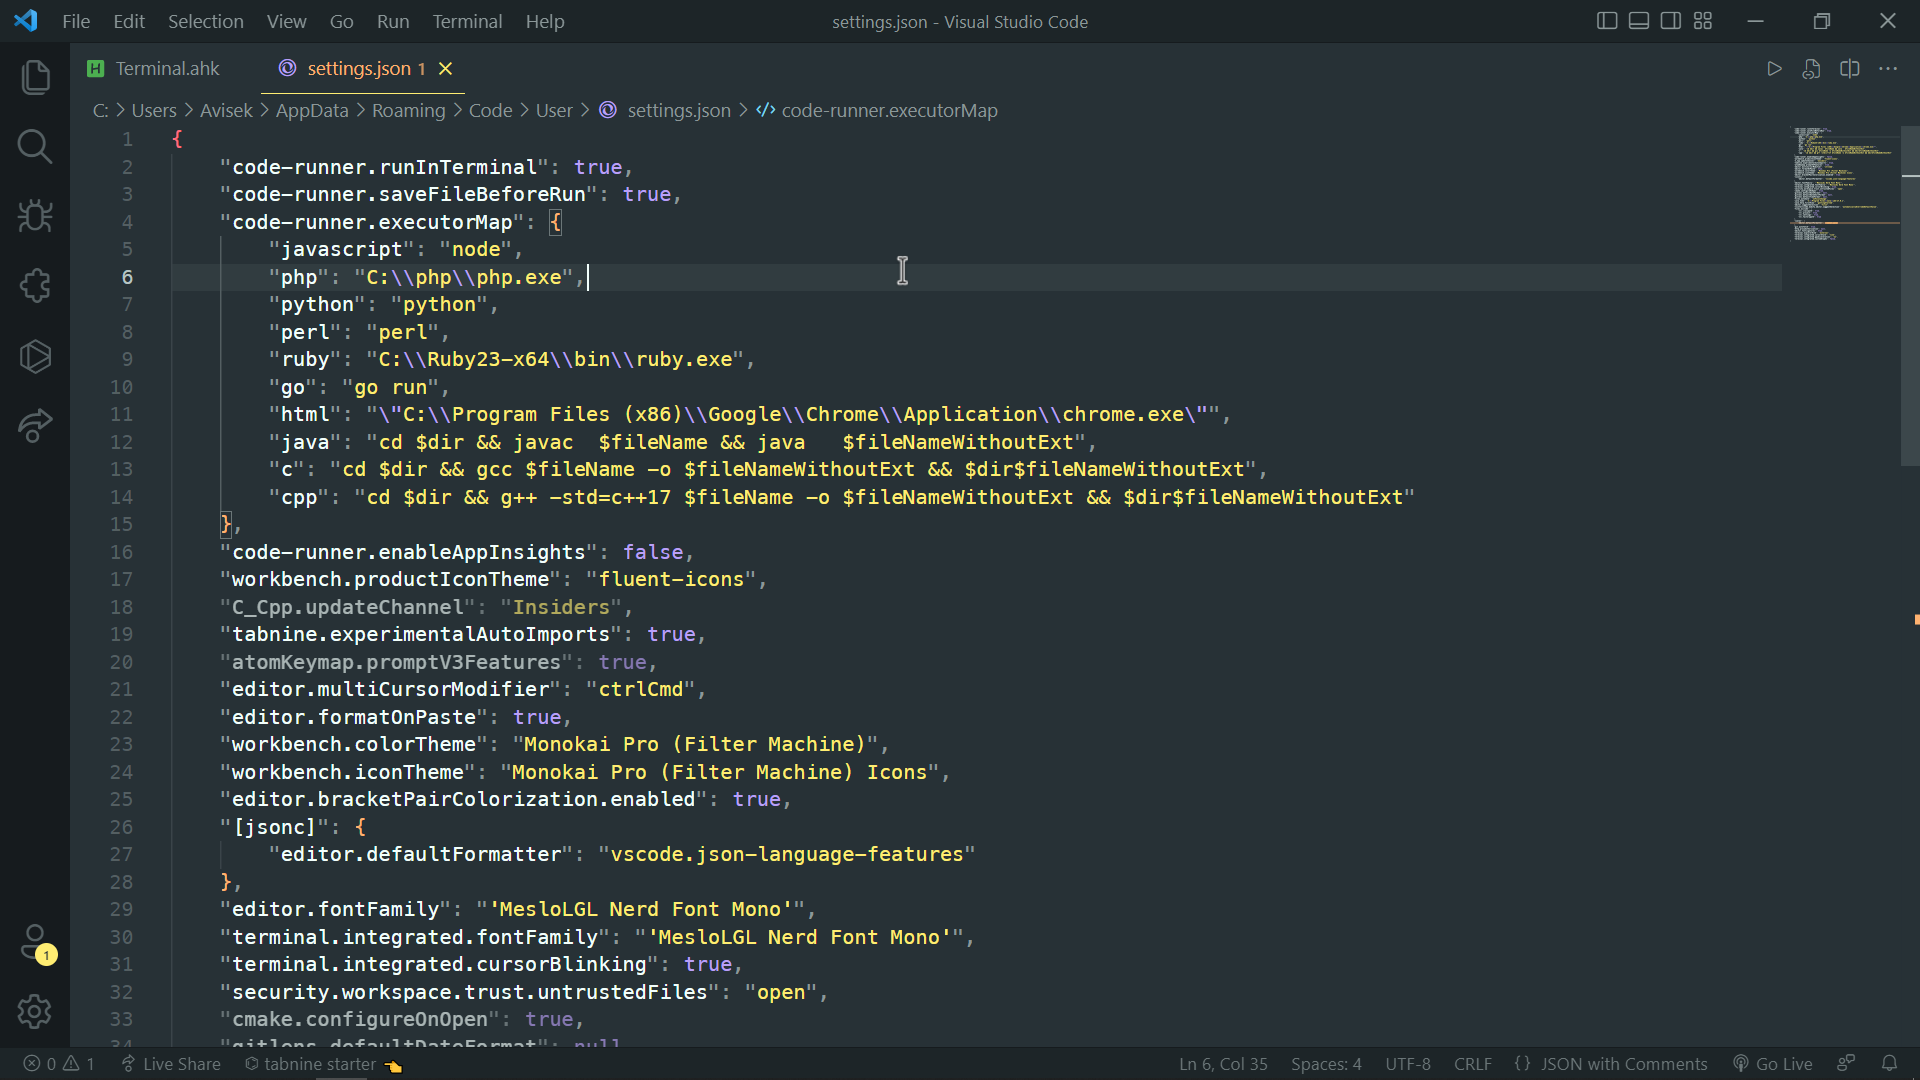Open the Explorer view icon
Image resolution: width=1920 pixels, height=1080 pixels.
[35, 76]
